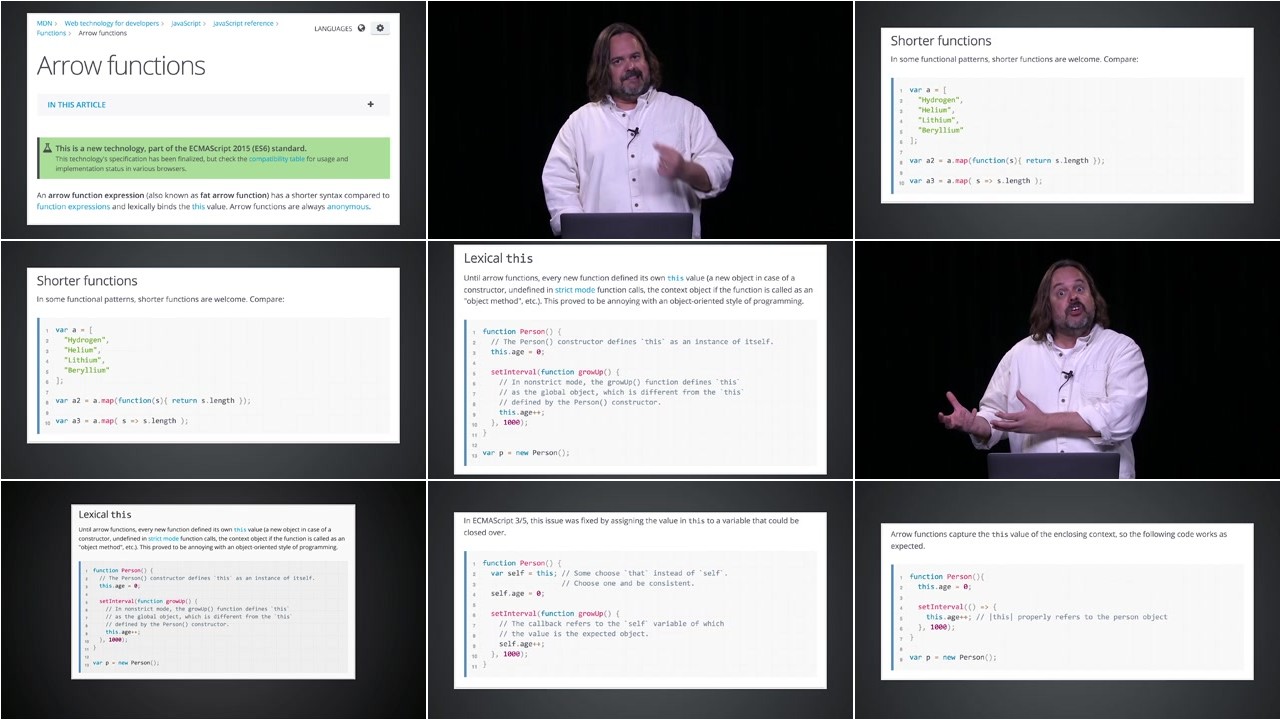Click 'self.age++;' code line
Image resolution: width=1281 pixels, height=720 pixels.
(x=522, y=644)
